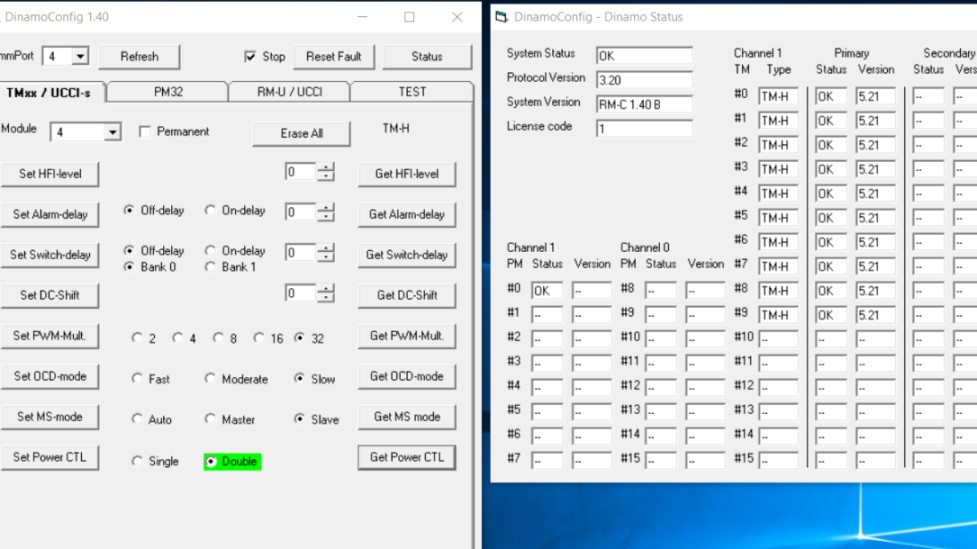The image size is (977, 549).
Task: Maximize the DinamoConfig 1.40 window
Action: [409, 17]
